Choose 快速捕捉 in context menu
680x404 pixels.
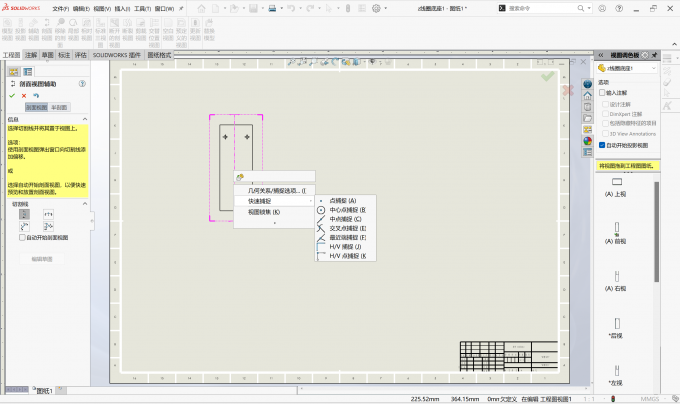coord(274,201)
